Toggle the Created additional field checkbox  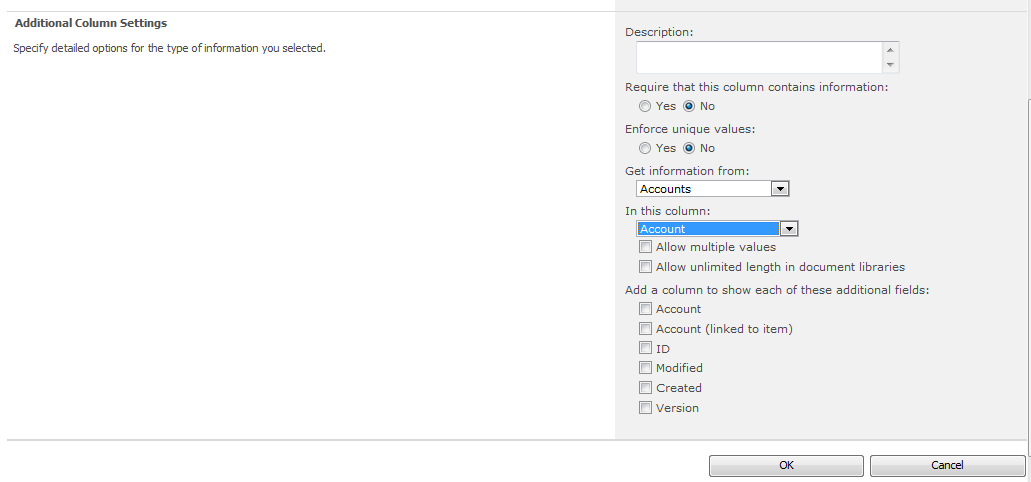[x=646, y=388]
